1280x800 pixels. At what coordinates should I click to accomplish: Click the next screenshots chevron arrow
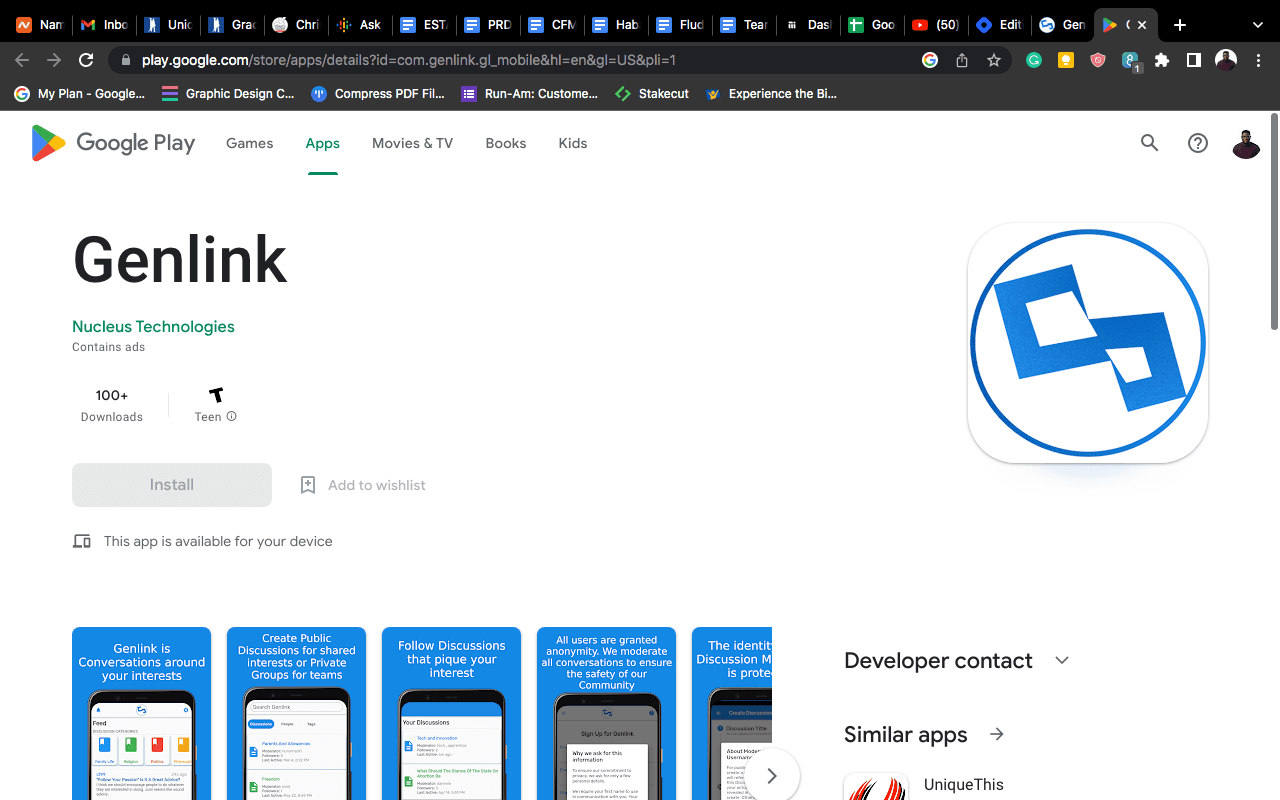(x=771, y=775)
